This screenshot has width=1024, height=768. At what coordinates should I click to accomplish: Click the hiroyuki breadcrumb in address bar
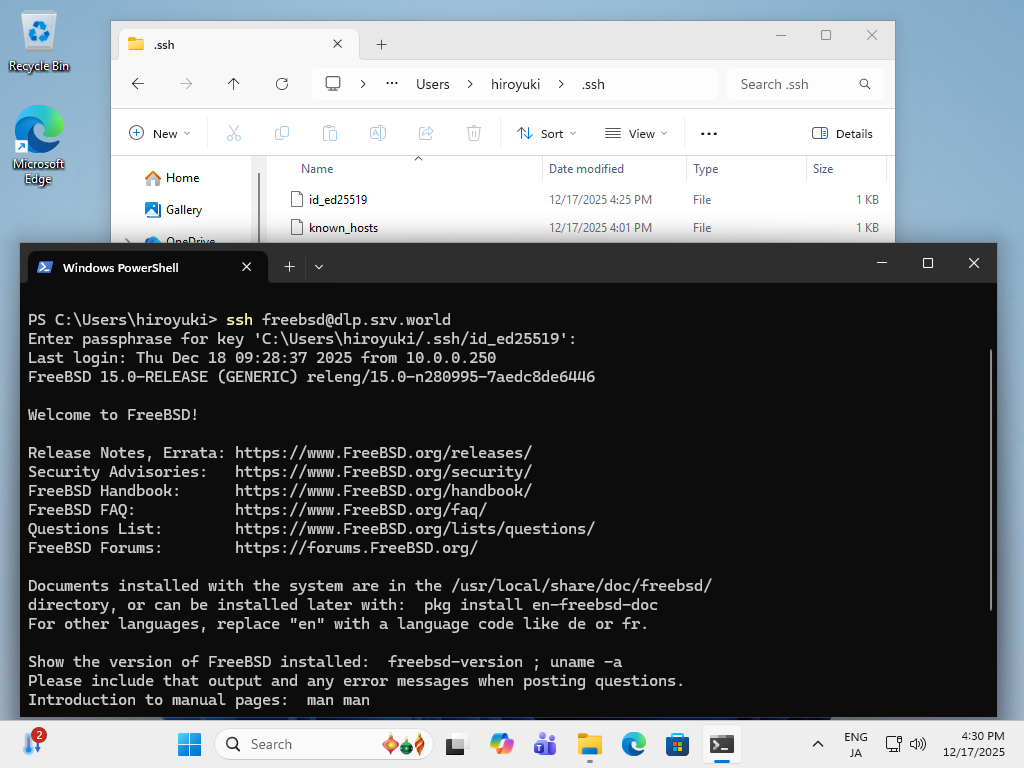point(515,84)
